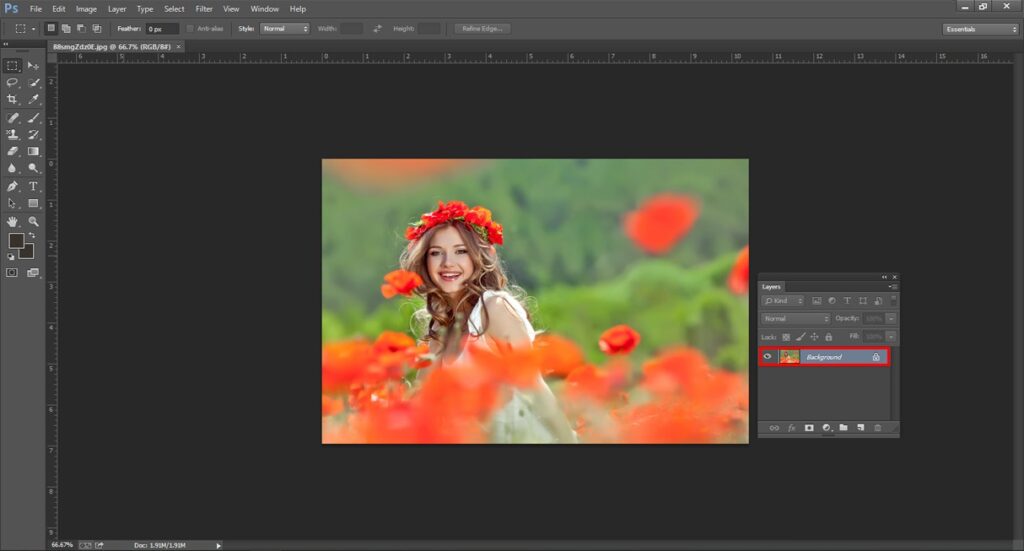The width and height of the screenshot is (1024, 551).
Task: Select the Eraser tool
Action: 12,151
